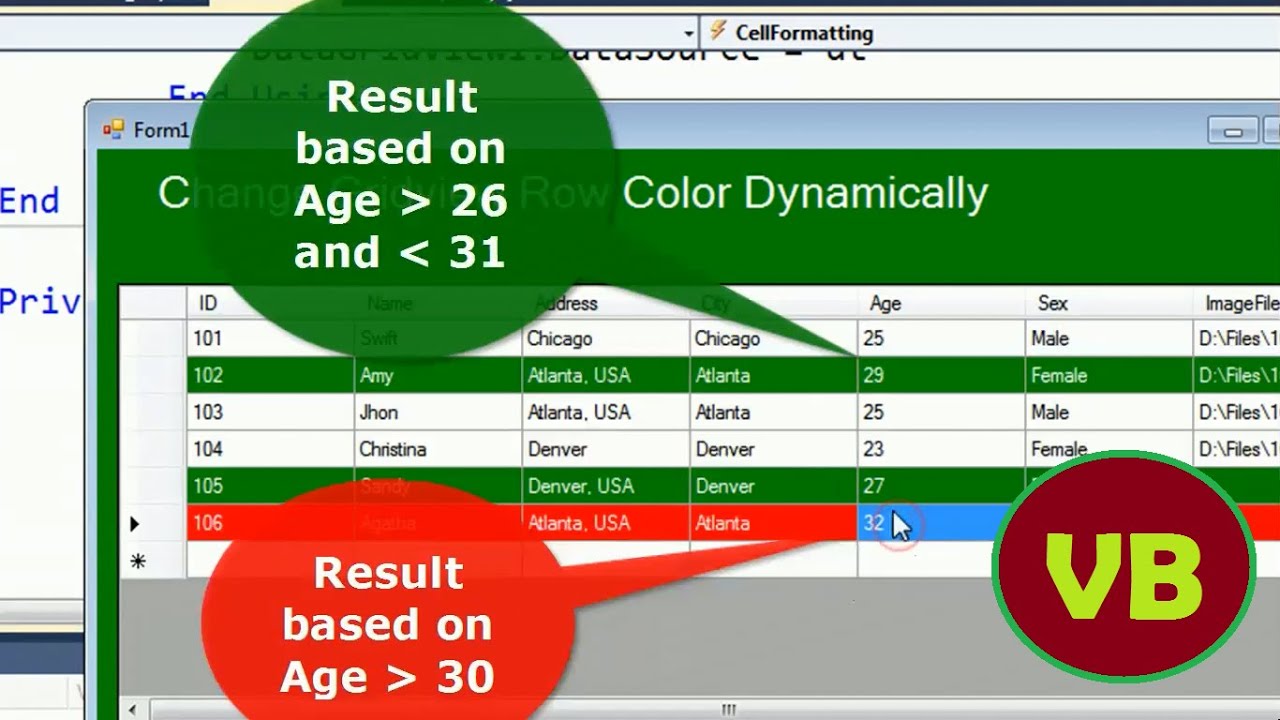Click the horizontal scrollbar thumb of the grid
Viewport: 1280px width, 720px height.
(x=728, y=709)
